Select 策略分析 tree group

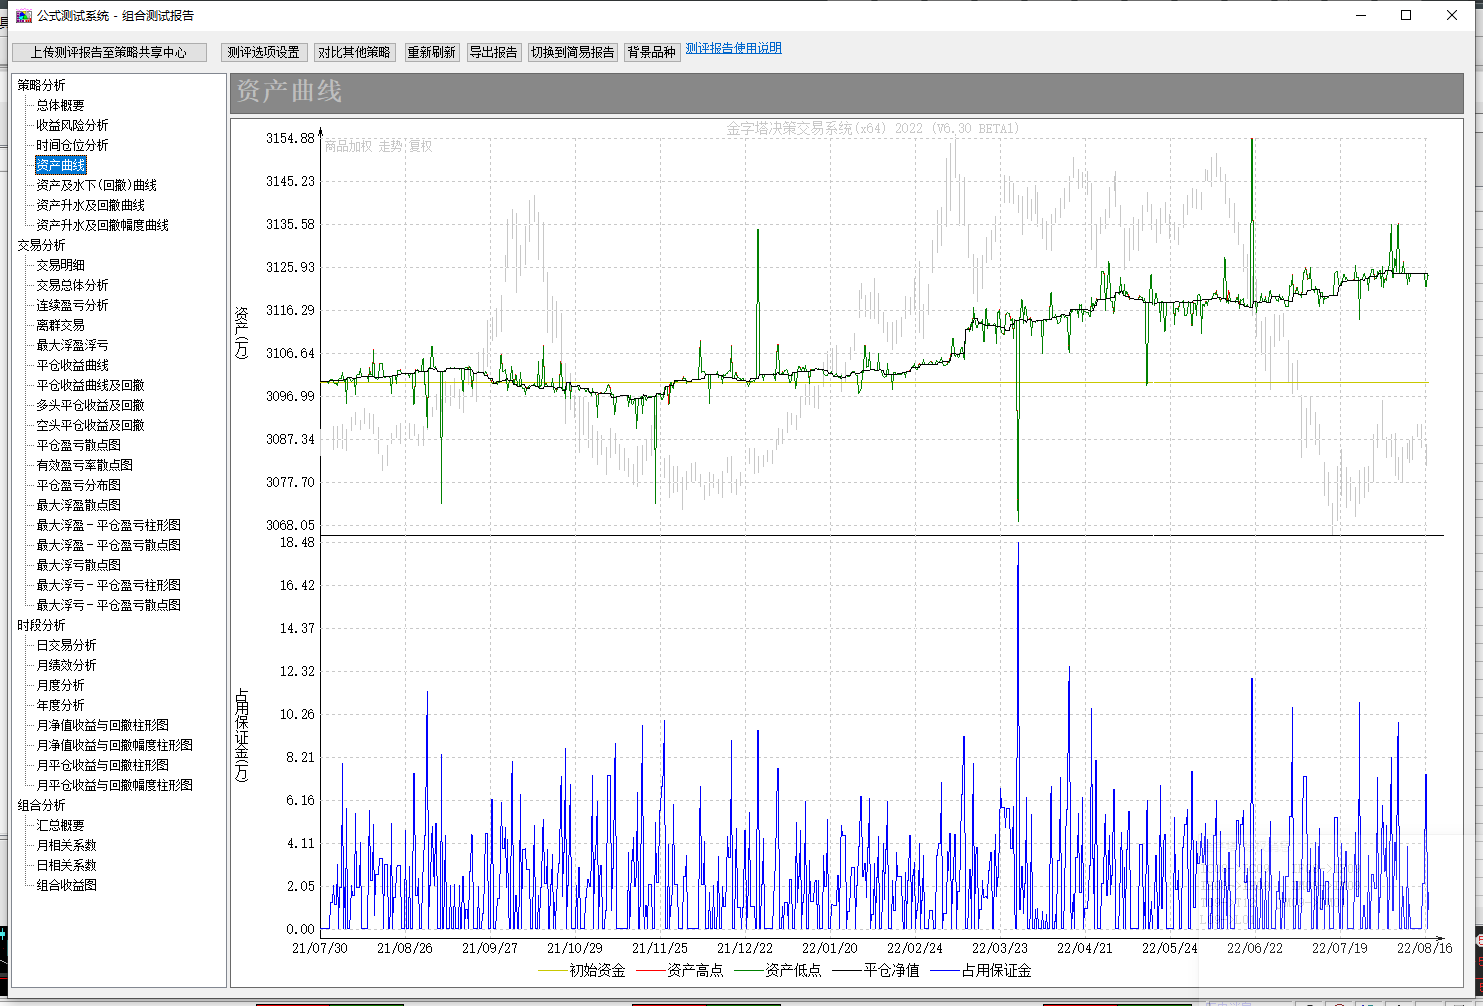point(42,85)
